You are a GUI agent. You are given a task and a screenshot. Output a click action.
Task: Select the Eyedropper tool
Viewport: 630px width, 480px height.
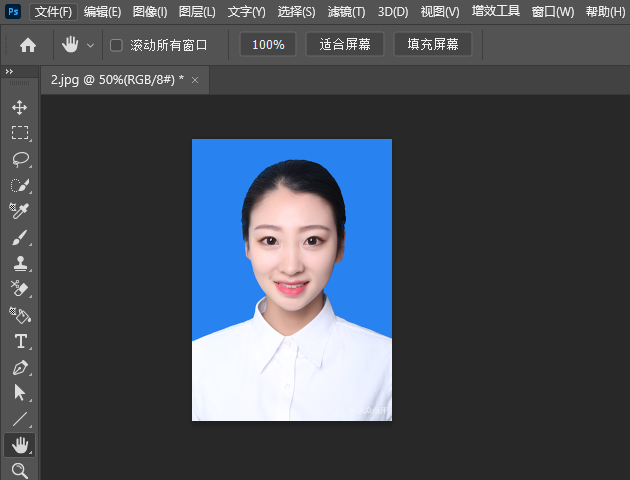19,211
